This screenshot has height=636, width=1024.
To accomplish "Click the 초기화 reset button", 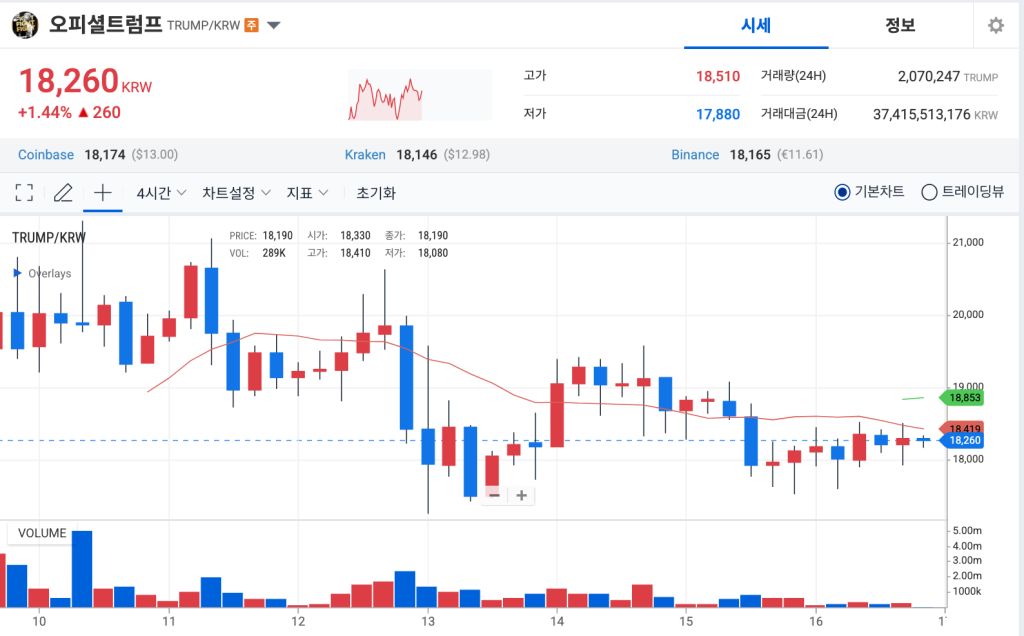I will [x=376, y=193].
